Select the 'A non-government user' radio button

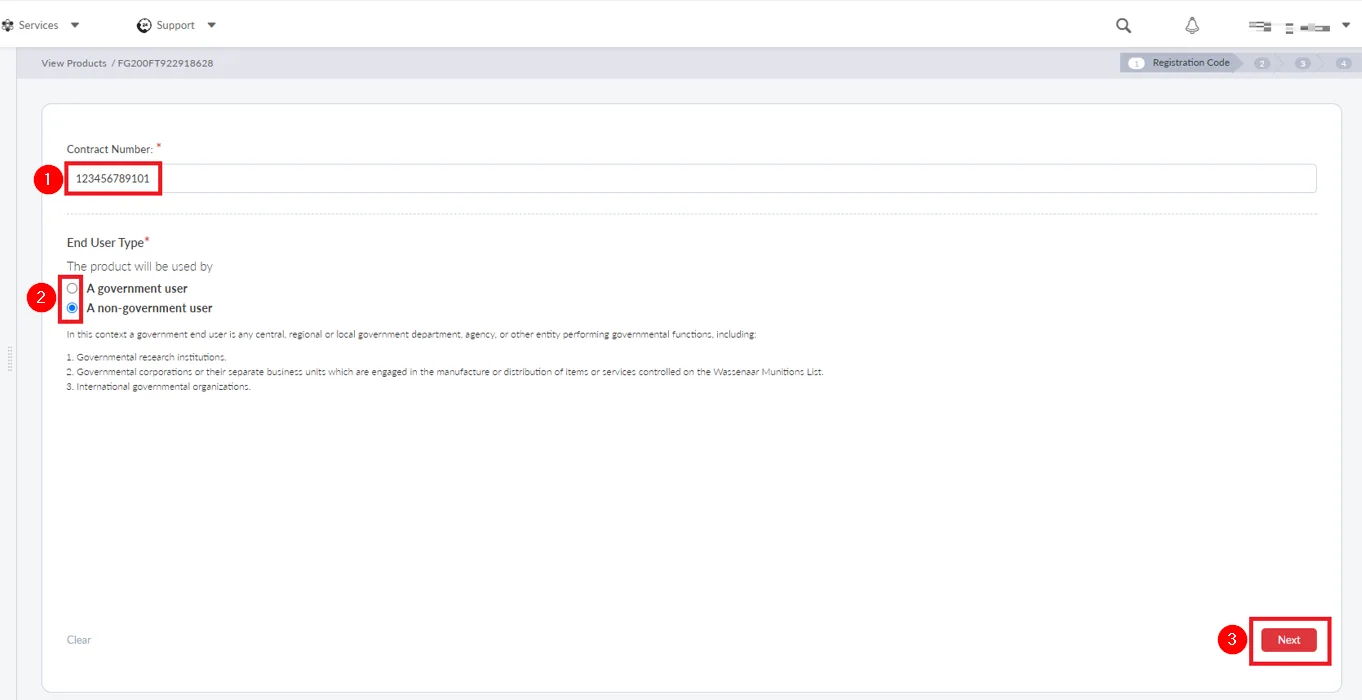click(72, 308)
